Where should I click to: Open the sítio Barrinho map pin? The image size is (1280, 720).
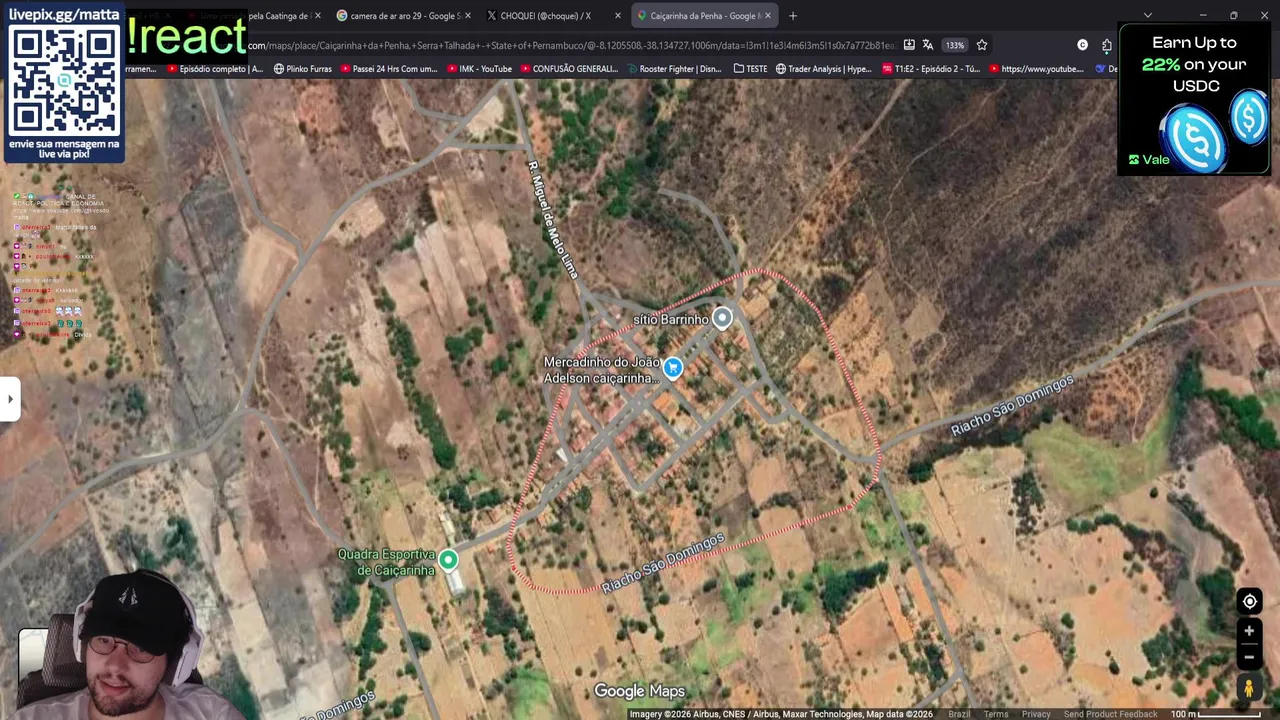coord(722,318)
